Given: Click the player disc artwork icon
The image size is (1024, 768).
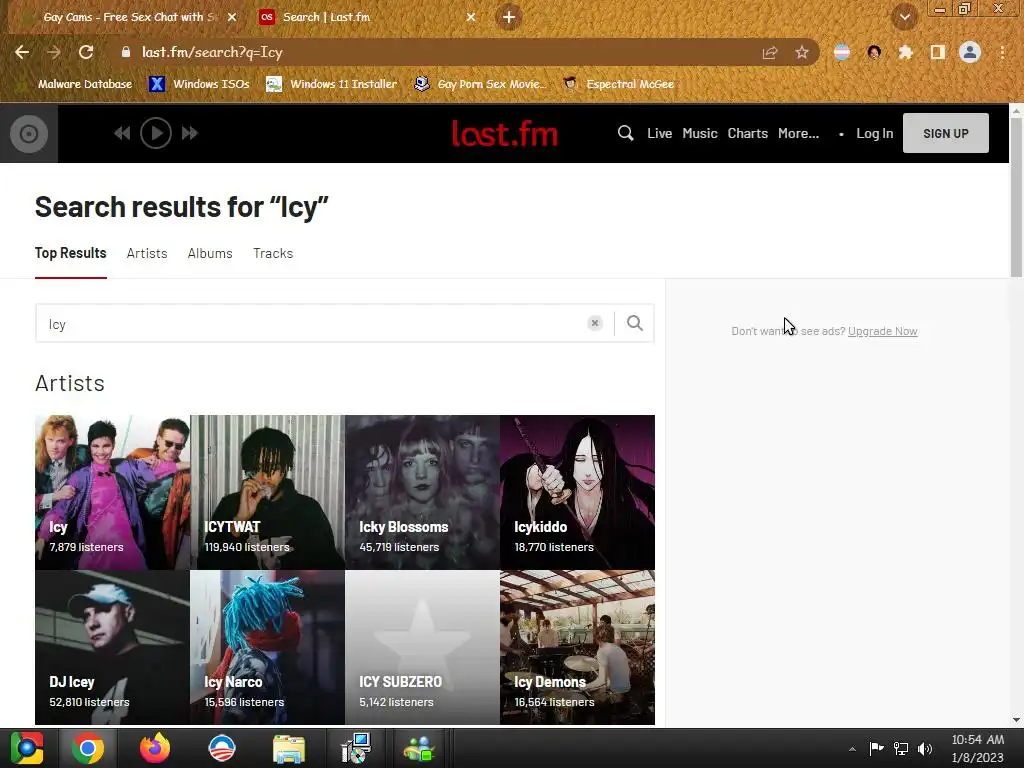Looking at the screenshot, I should pos(29,134).
